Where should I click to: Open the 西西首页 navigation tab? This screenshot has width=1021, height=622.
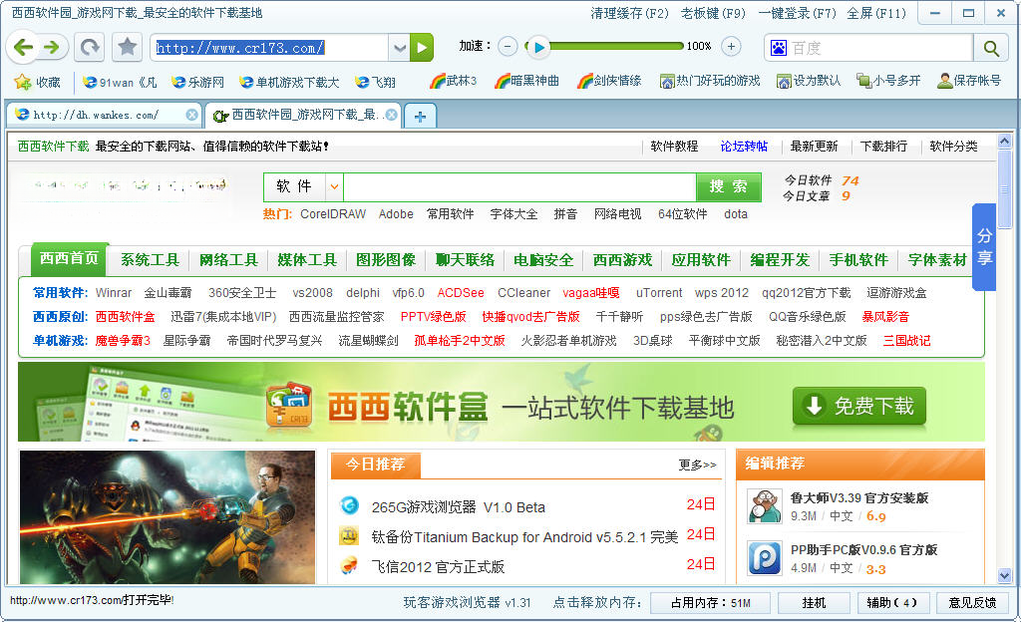[69, 259]
